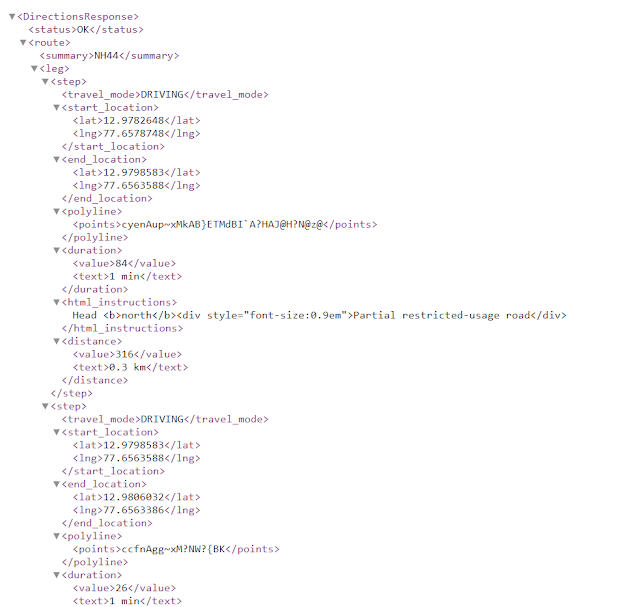Collapse the duration node with value 84
Viewport: 640px width, 607px height.
(x=57, y=250)
